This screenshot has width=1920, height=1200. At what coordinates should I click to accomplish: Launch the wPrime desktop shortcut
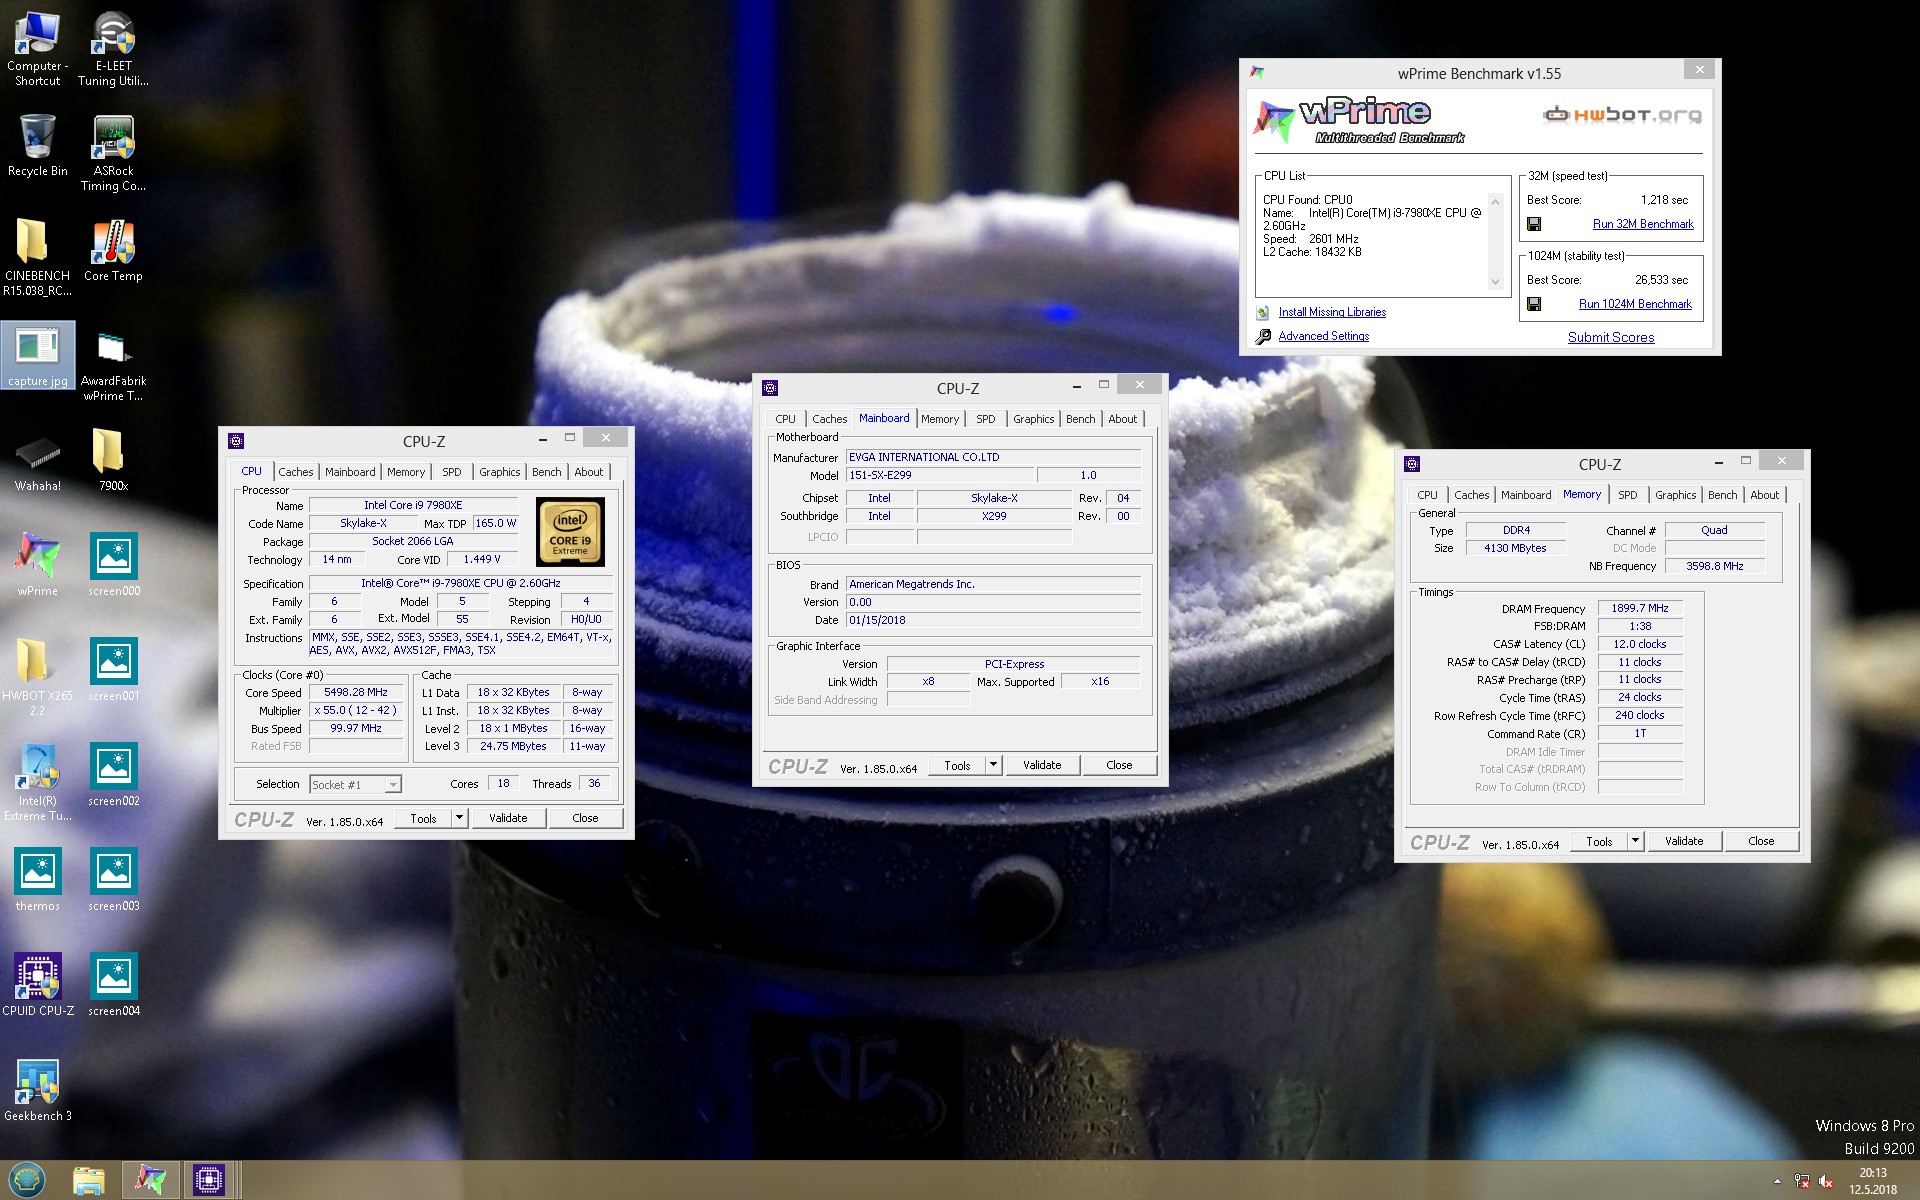37,564
